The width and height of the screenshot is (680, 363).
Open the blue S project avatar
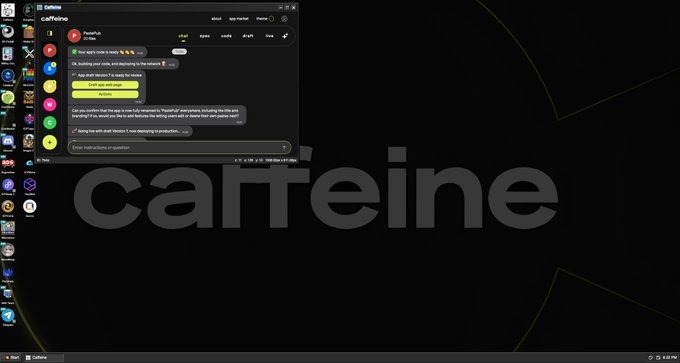49,69
